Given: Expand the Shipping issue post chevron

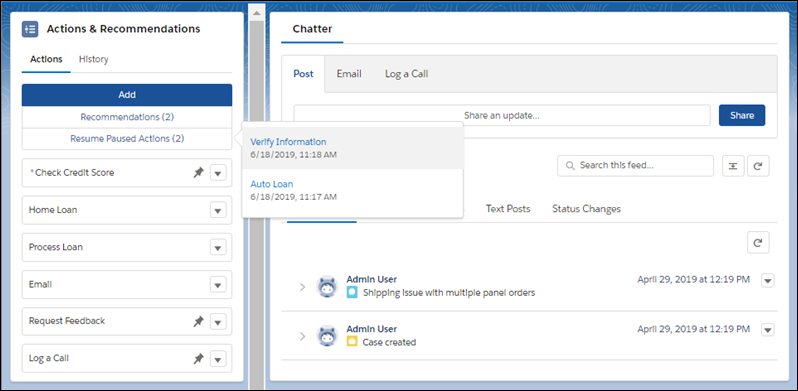Looking at the screenshot, I should tap(302, 287).
